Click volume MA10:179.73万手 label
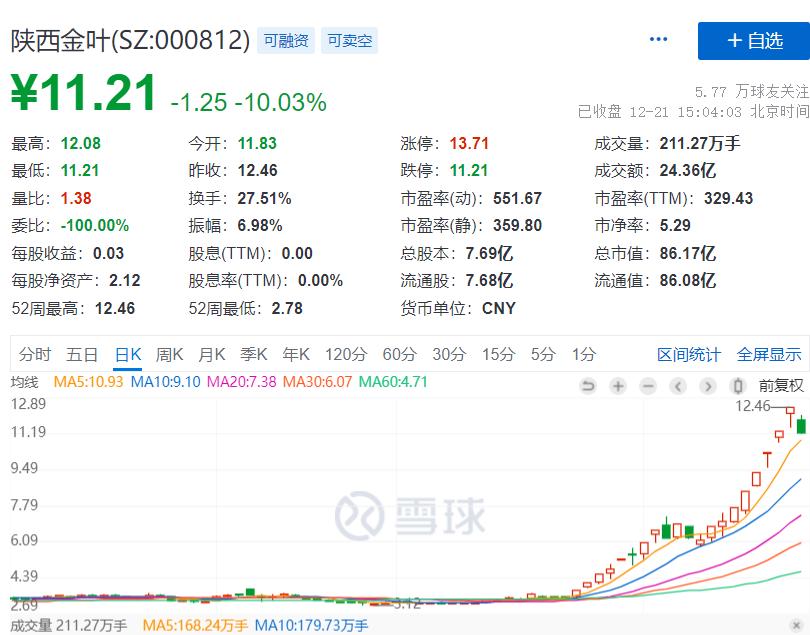 tap(311, 626)
